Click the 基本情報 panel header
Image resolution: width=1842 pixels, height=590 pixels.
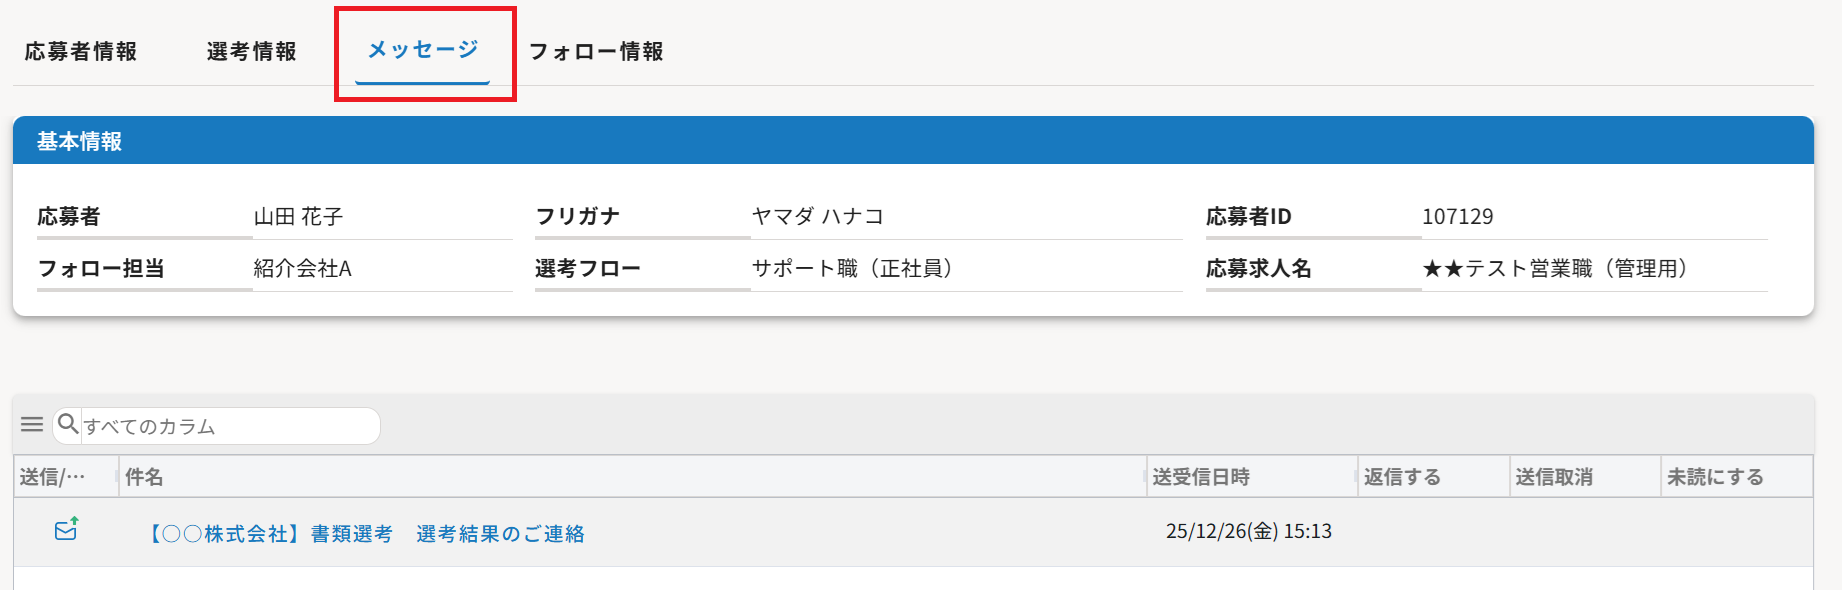80,141
